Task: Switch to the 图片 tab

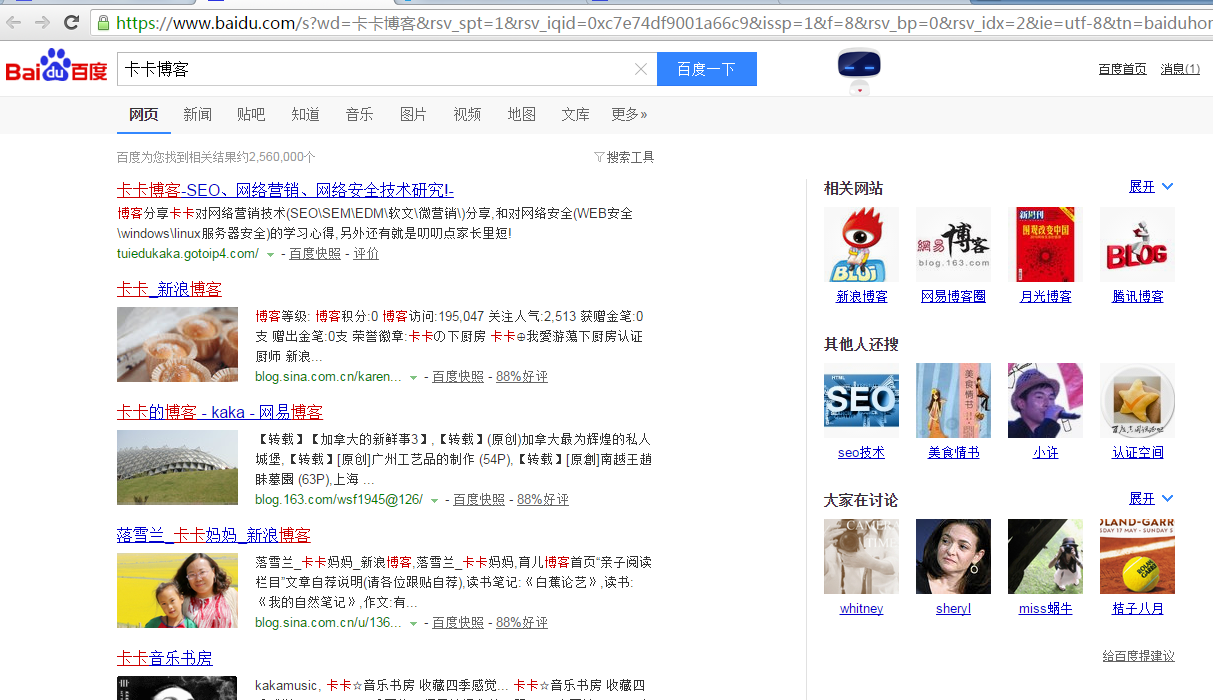Action: tap(413, 114)
